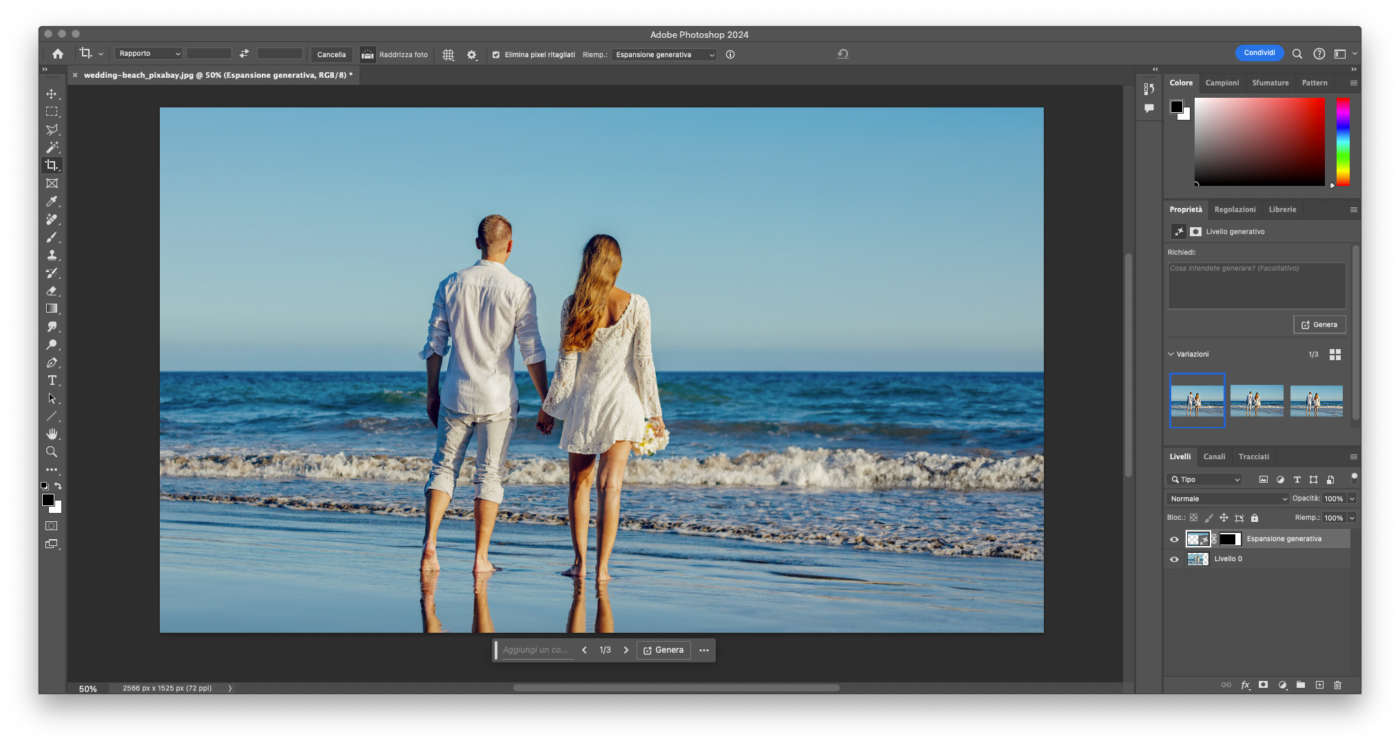The width and height of the screenshot is (1400, 745).
Task: Switch to the Canali tab
Action: (1214, 456)
